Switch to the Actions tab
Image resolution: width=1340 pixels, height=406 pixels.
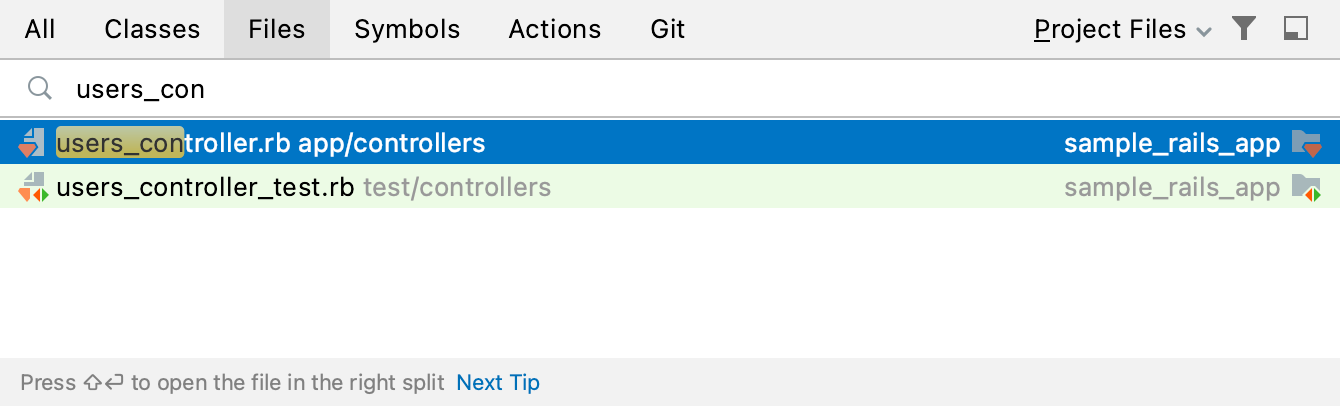pyautogui.click(x=555, y=30)
